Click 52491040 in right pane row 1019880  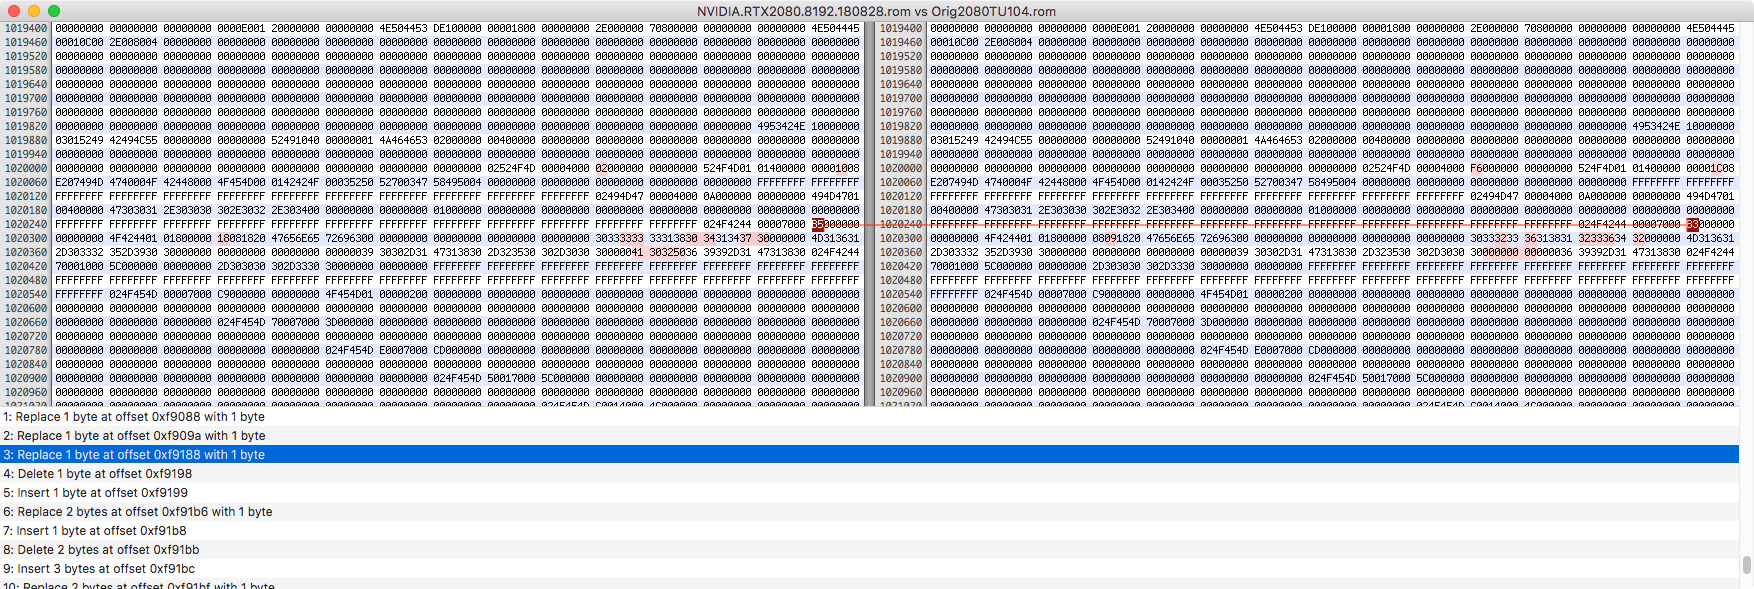pos(1170,140)
